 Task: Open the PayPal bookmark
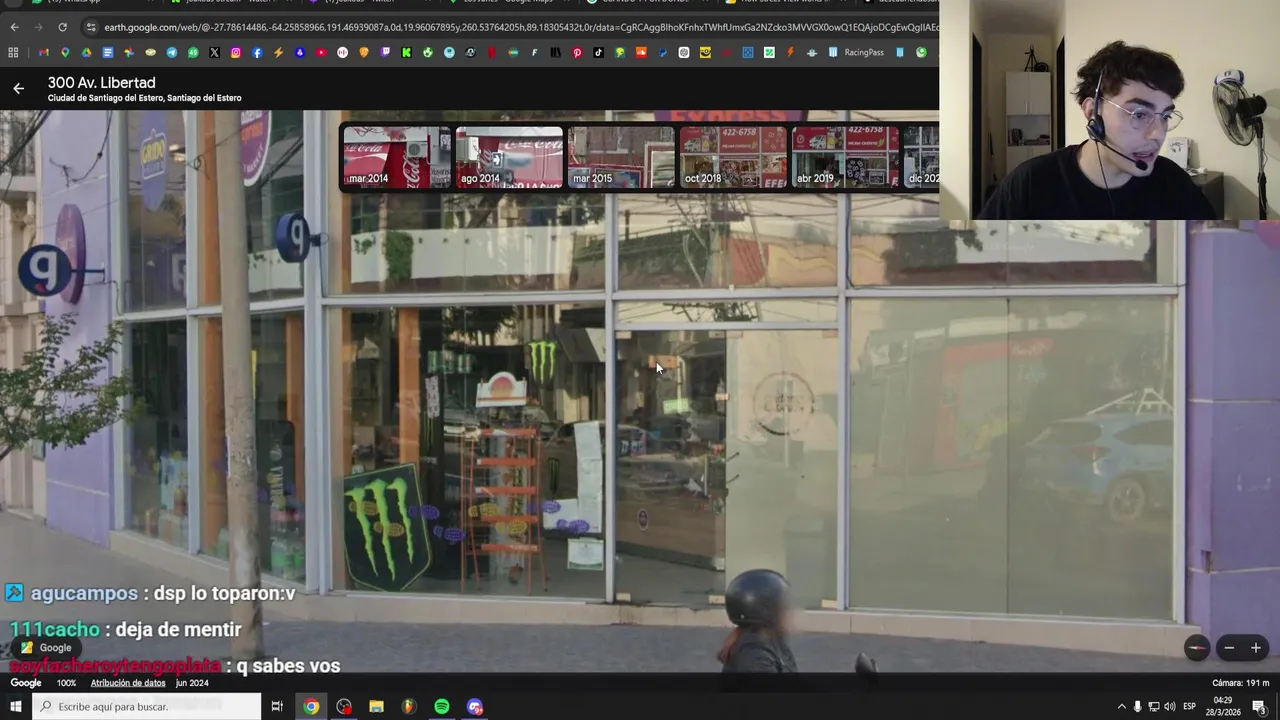click(662, 52)
